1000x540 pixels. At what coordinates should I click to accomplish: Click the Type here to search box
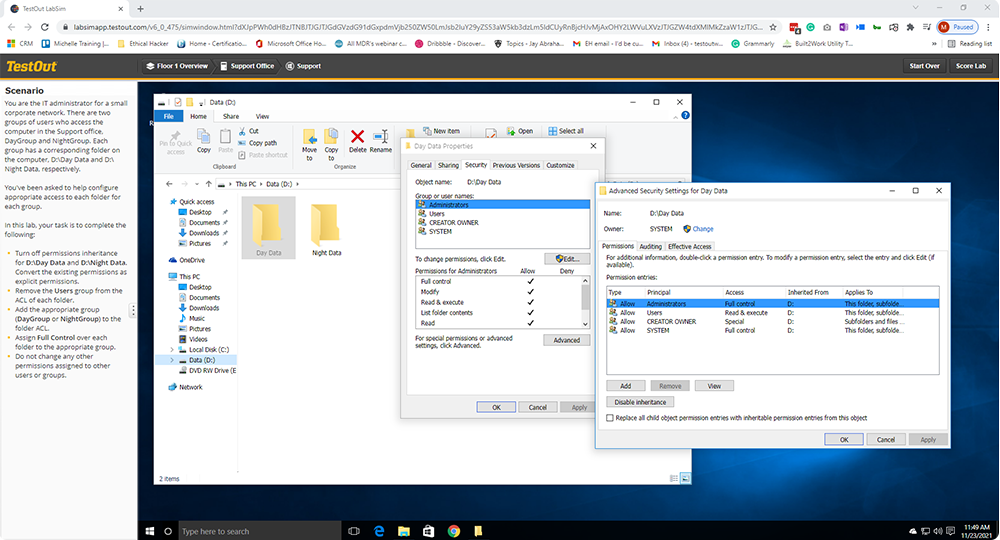tap(259, 531)
